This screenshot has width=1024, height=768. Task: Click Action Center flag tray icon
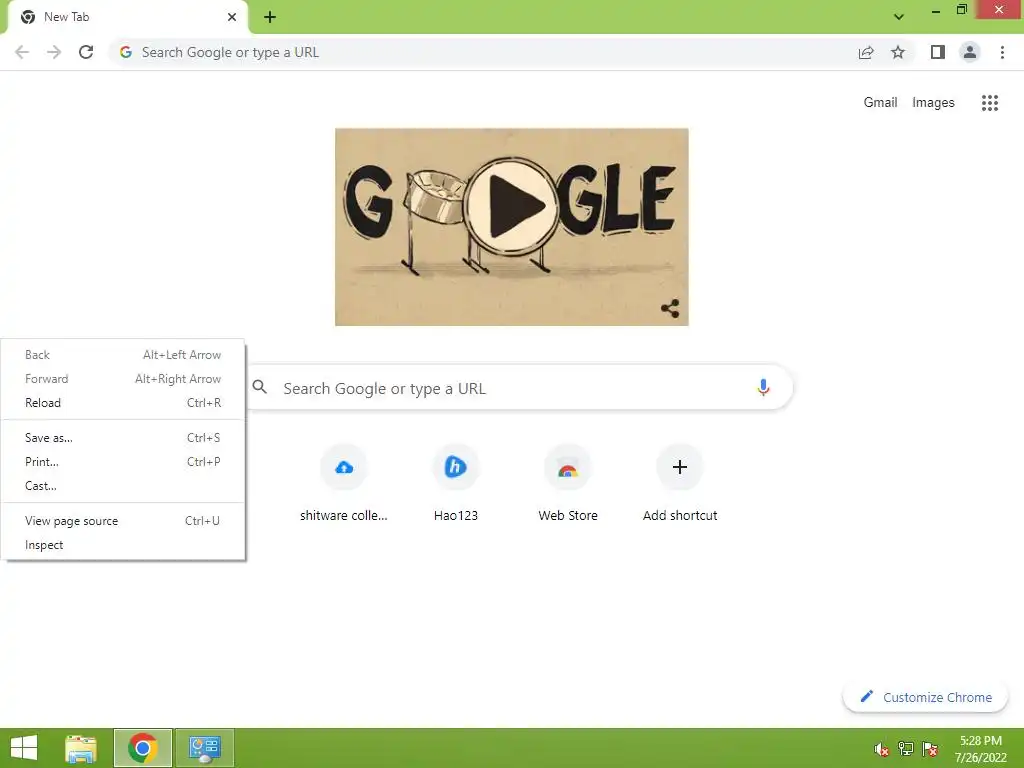[x=930, y=748]
